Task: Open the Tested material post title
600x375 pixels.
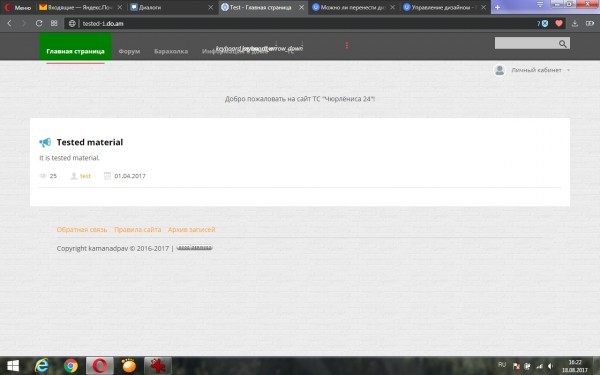Action: [90, 142]
